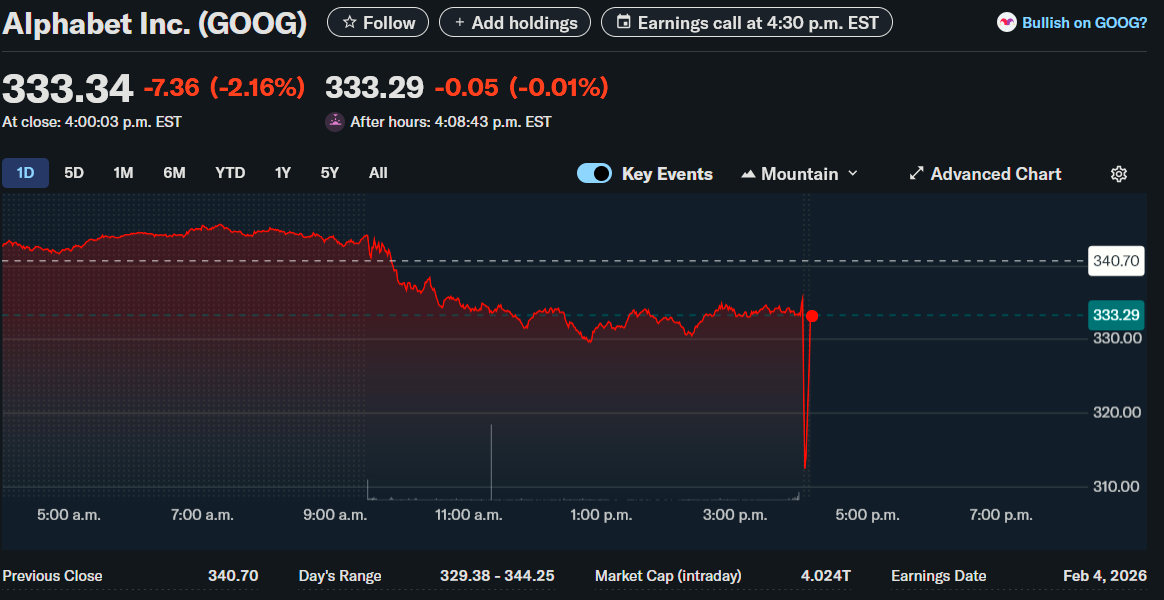
Task: Click the 3:00 p.m. time axis label
Action: point(736,515)
